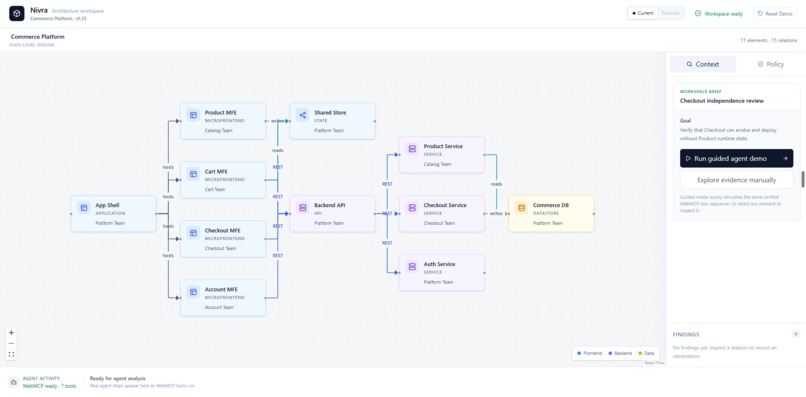Viewport: 806px width, 397px height.
Task: Select the Checkout Service node title
Action: (445, 205)
